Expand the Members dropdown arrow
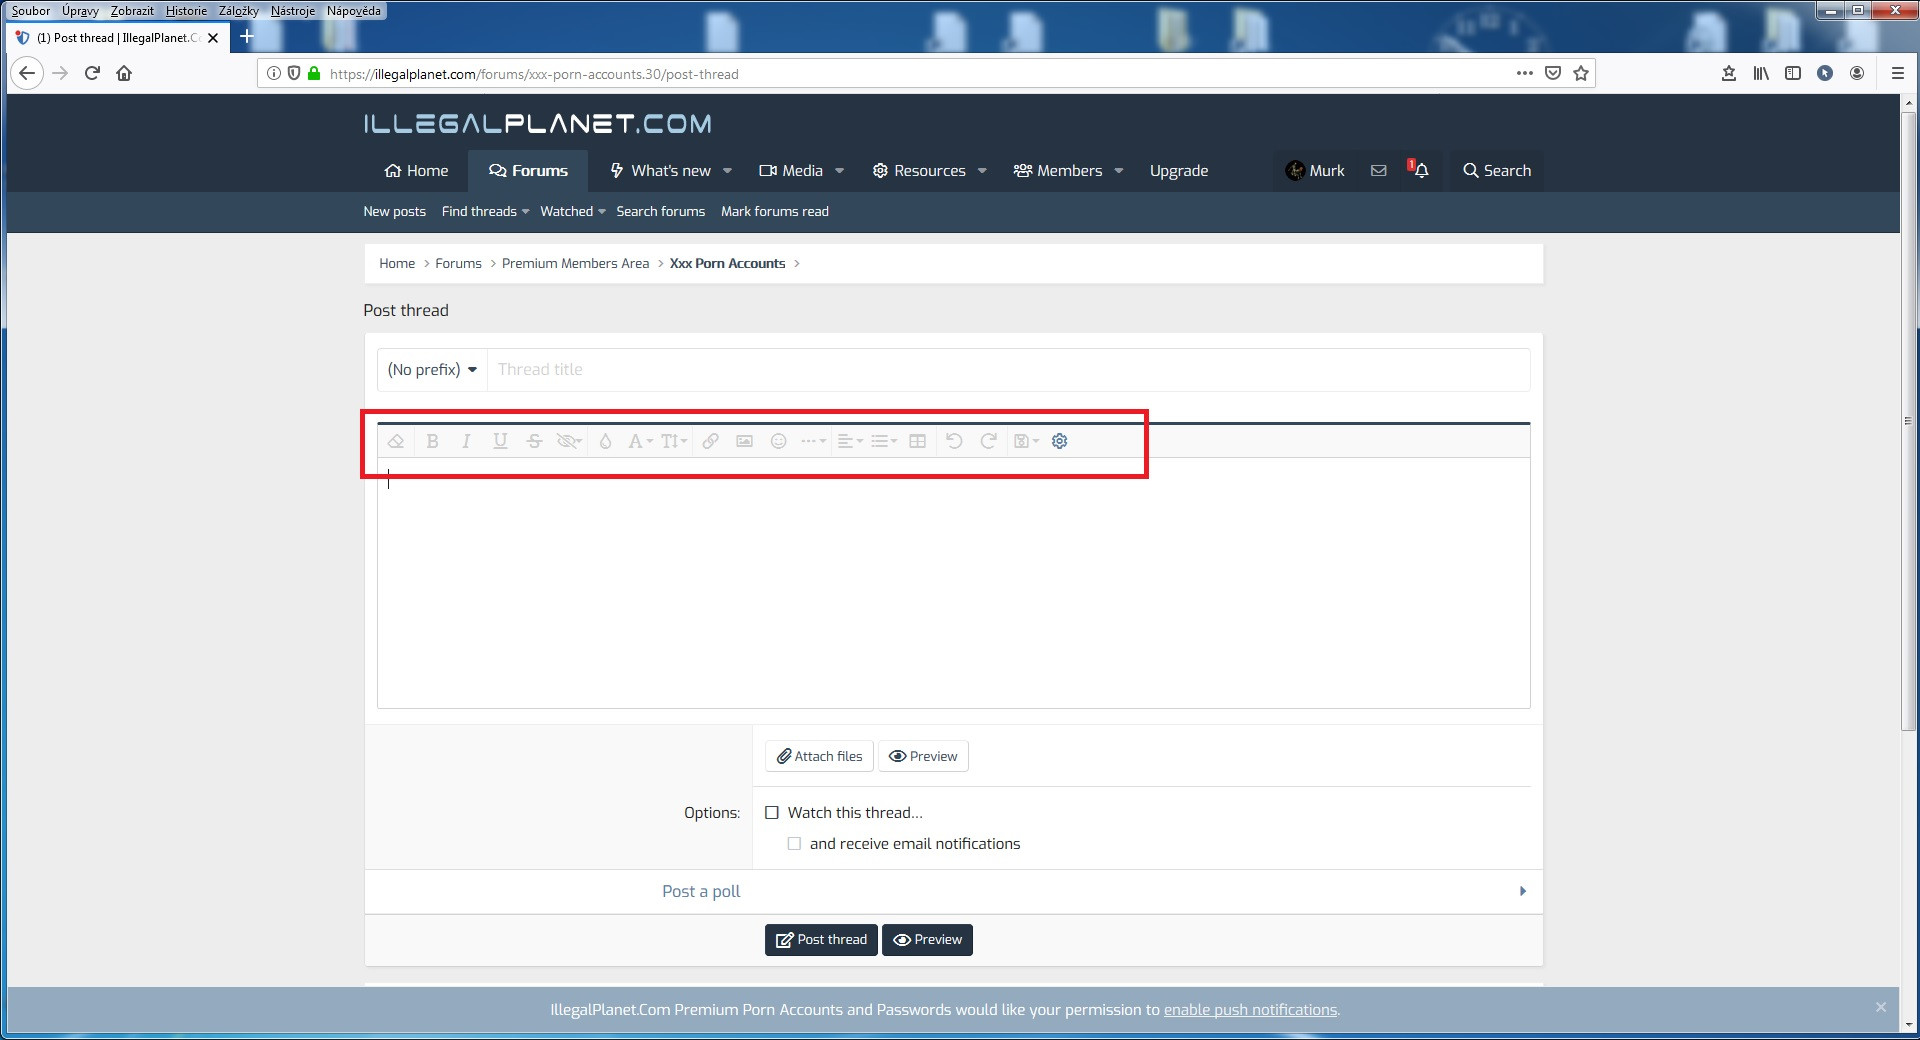Viewport: 1920px width, 1040px height. (1119, 171)
